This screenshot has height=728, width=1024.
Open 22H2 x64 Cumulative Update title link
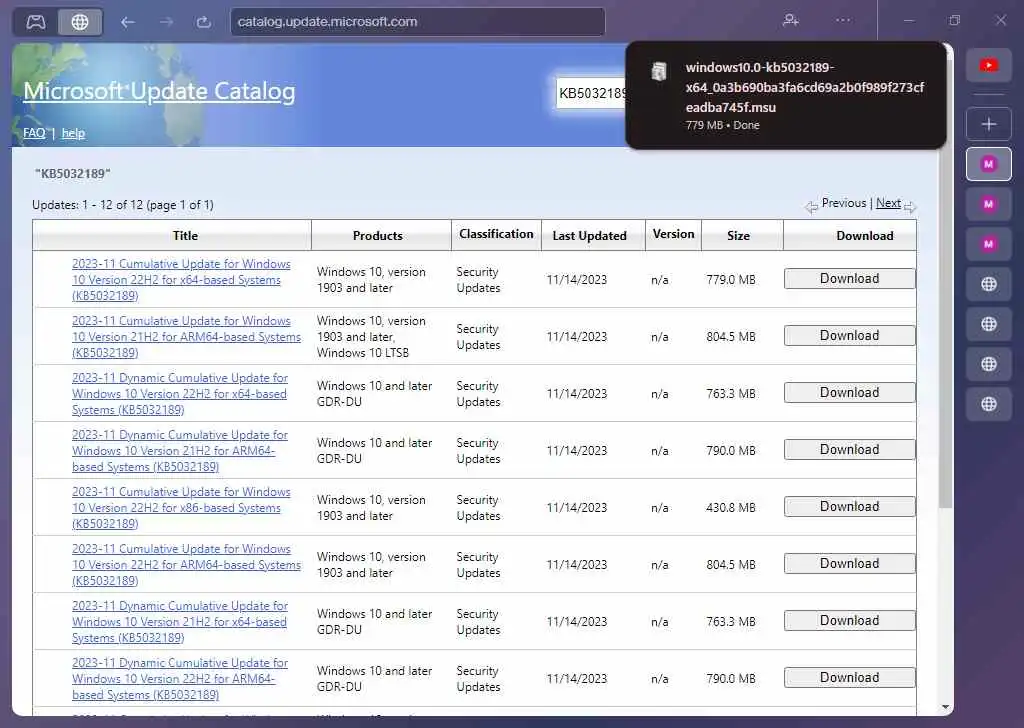pyautogui.click(x=181, y=279)
